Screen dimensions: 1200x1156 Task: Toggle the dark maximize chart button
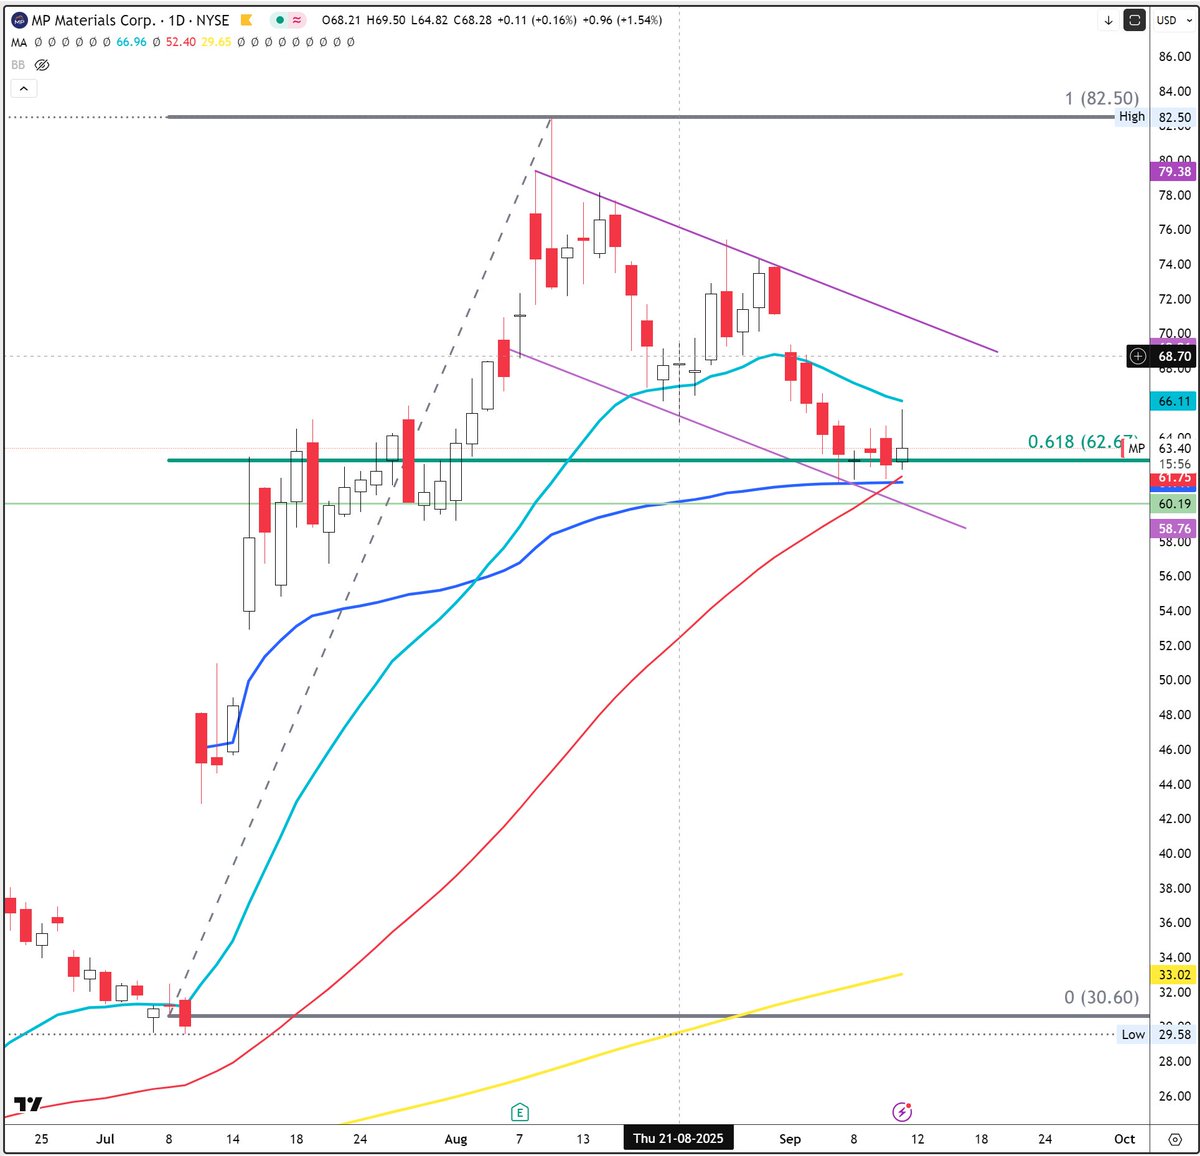coord(1135,20)
